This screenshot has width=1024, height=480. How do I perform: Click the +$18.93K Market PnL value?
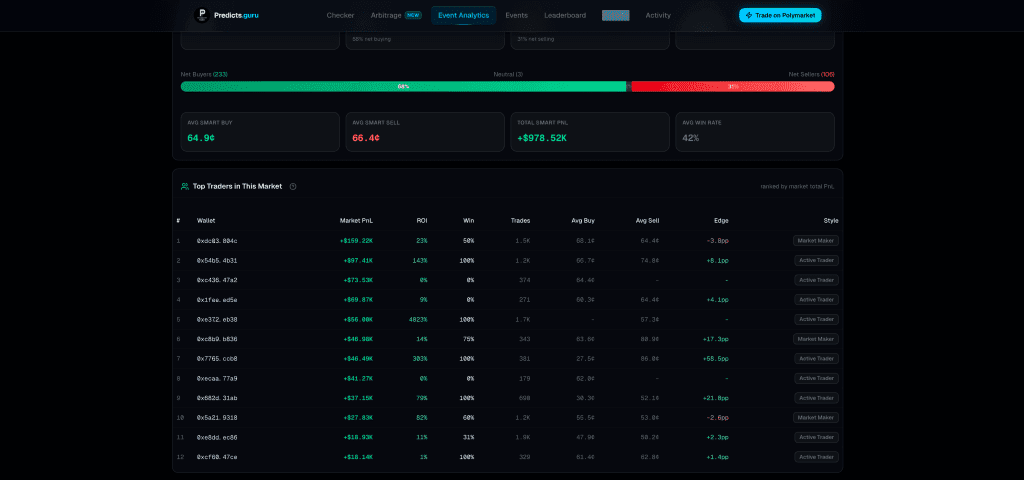[358, 437]
